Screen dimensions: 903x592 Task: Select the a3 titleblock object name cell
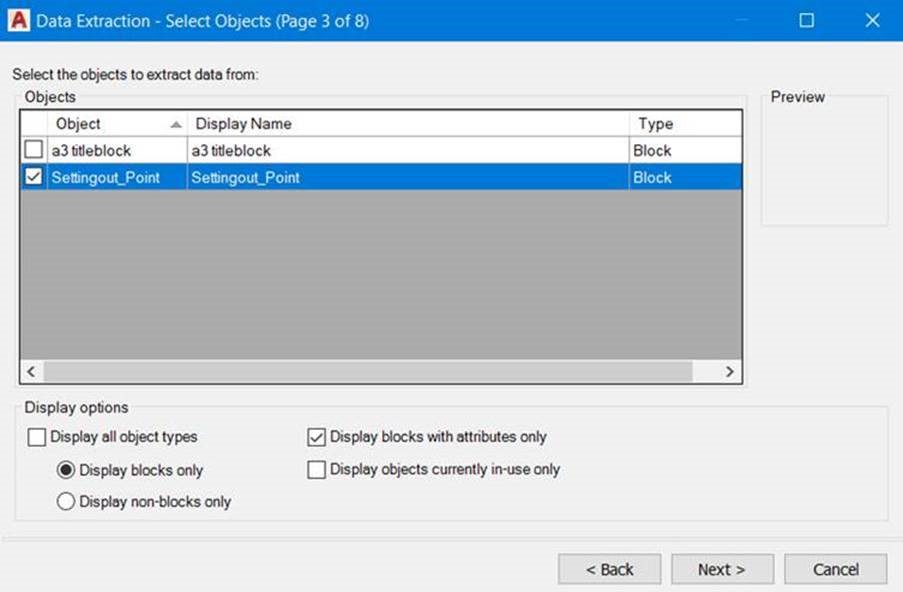click(x=117, y=150)
